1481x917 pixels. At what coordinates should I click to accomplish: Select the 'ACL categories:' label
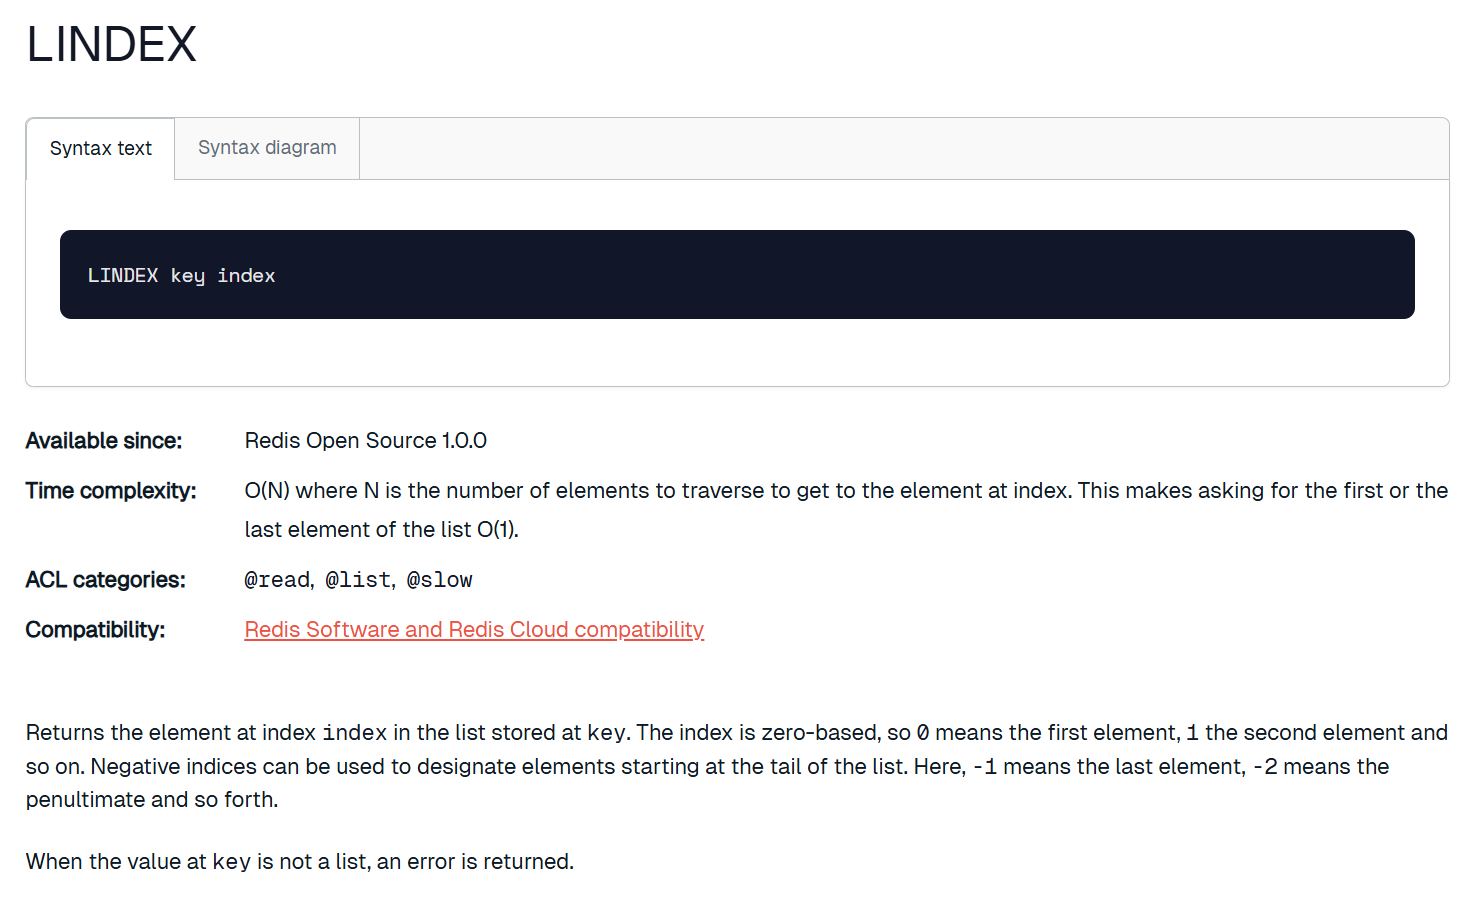tap(106, 580)
